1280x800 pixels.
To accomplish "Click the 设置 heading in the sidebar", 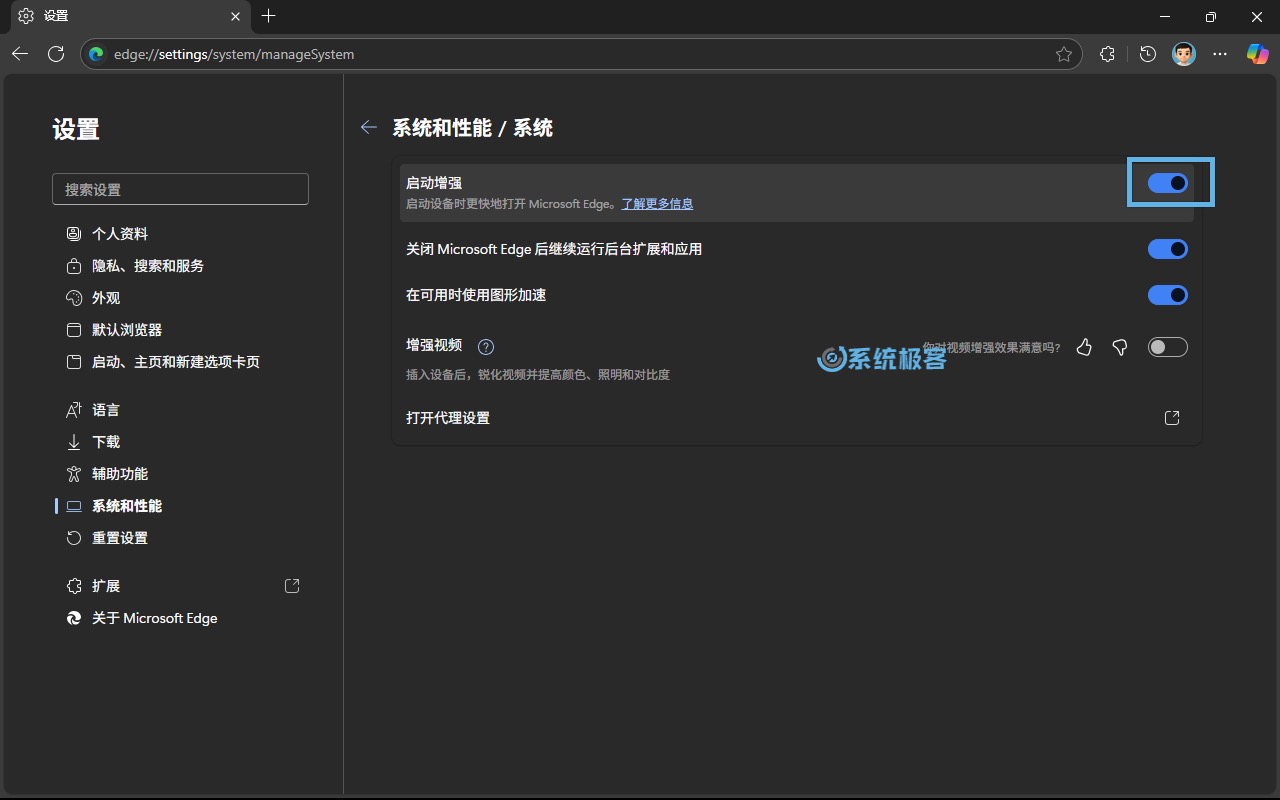I will (76, 129).
